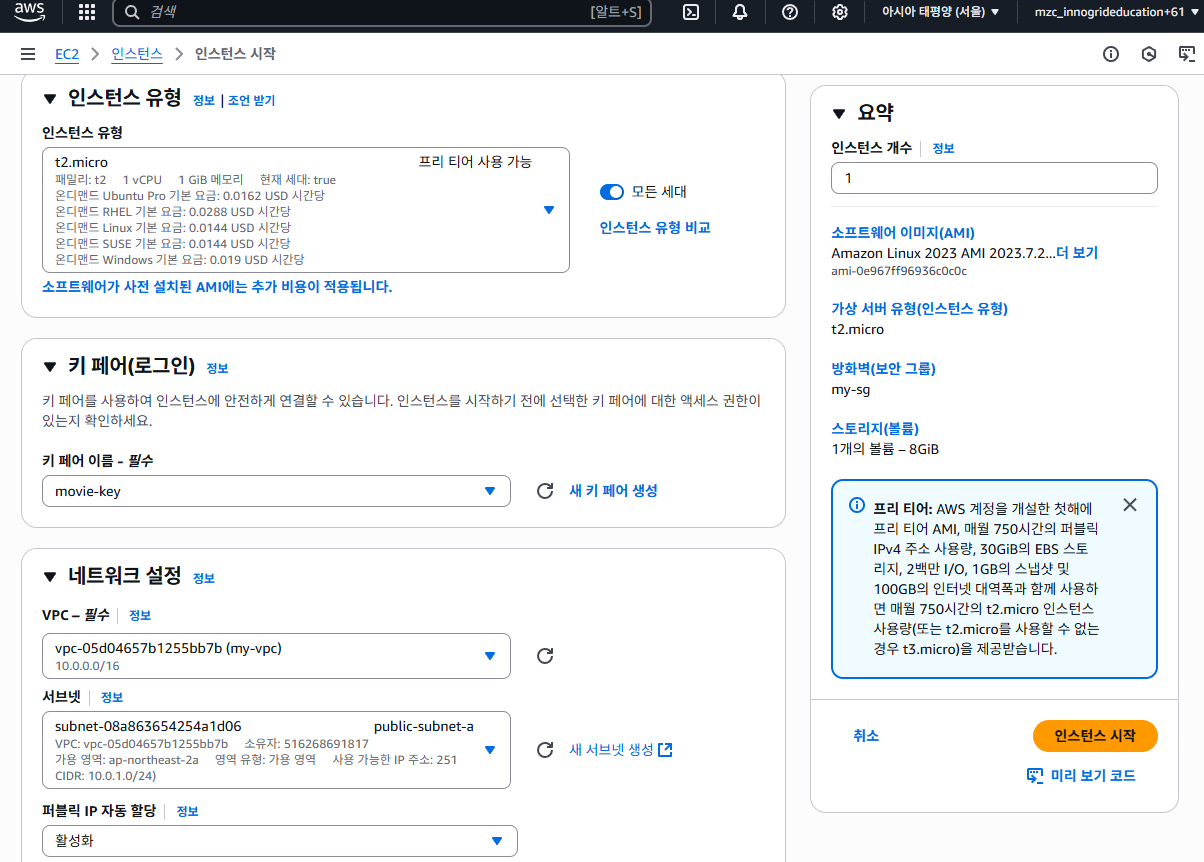1204x862 pixels.
Task: Click 새 키 페어 생성 link
Action: [x=613, y=491]
